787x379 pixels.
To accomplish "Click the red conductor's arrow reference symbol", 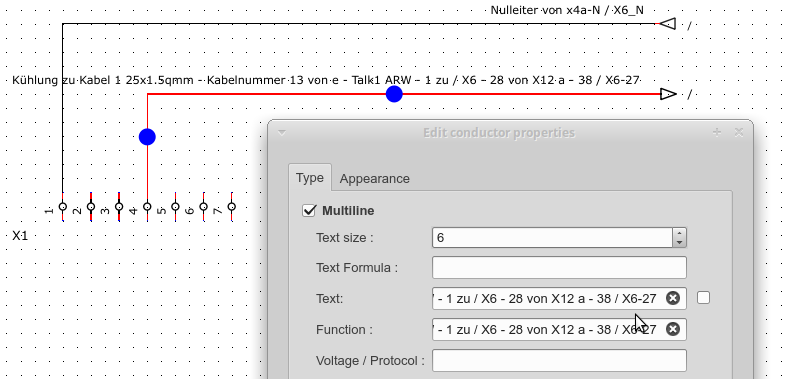I will [668, 94].
